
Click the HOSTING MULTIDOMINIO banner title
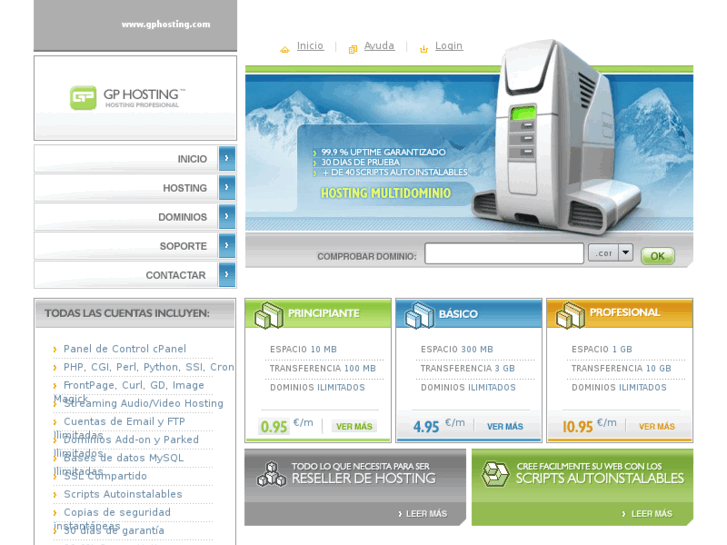click(386, 193)
